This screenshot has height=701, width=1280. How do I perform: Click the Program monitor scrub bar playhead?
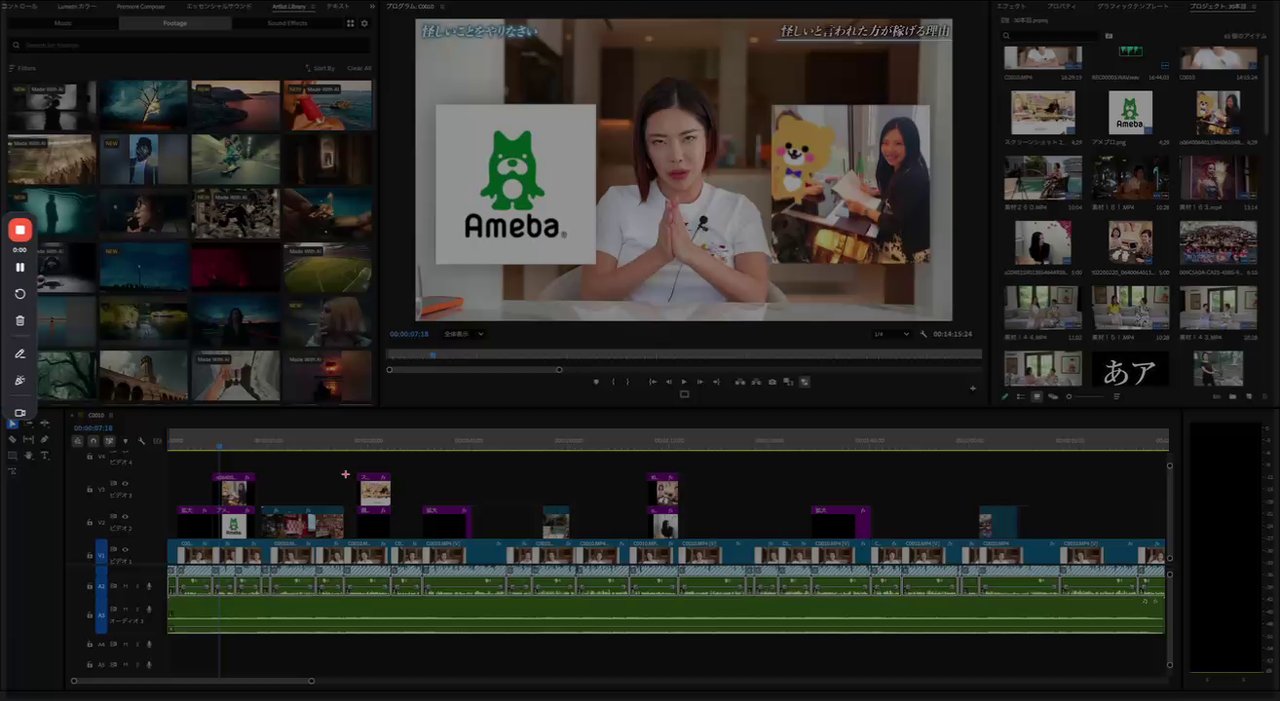tap(433, 354)
